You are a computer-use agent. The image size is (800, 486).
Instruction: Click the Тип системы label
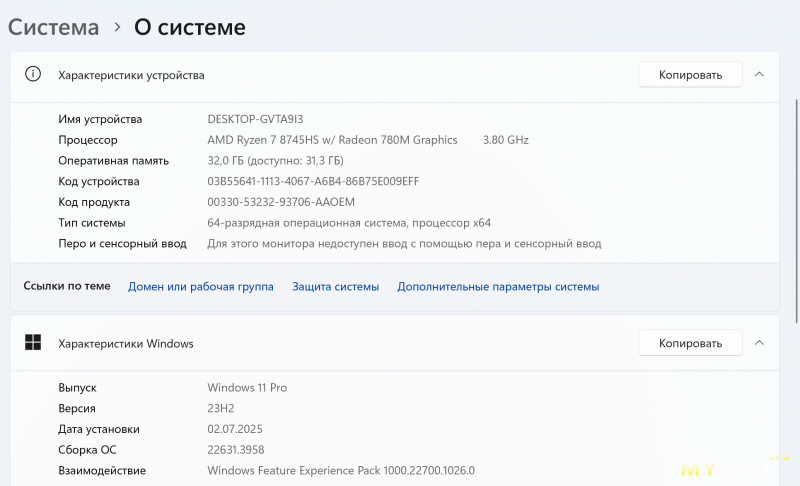[92, 223]
